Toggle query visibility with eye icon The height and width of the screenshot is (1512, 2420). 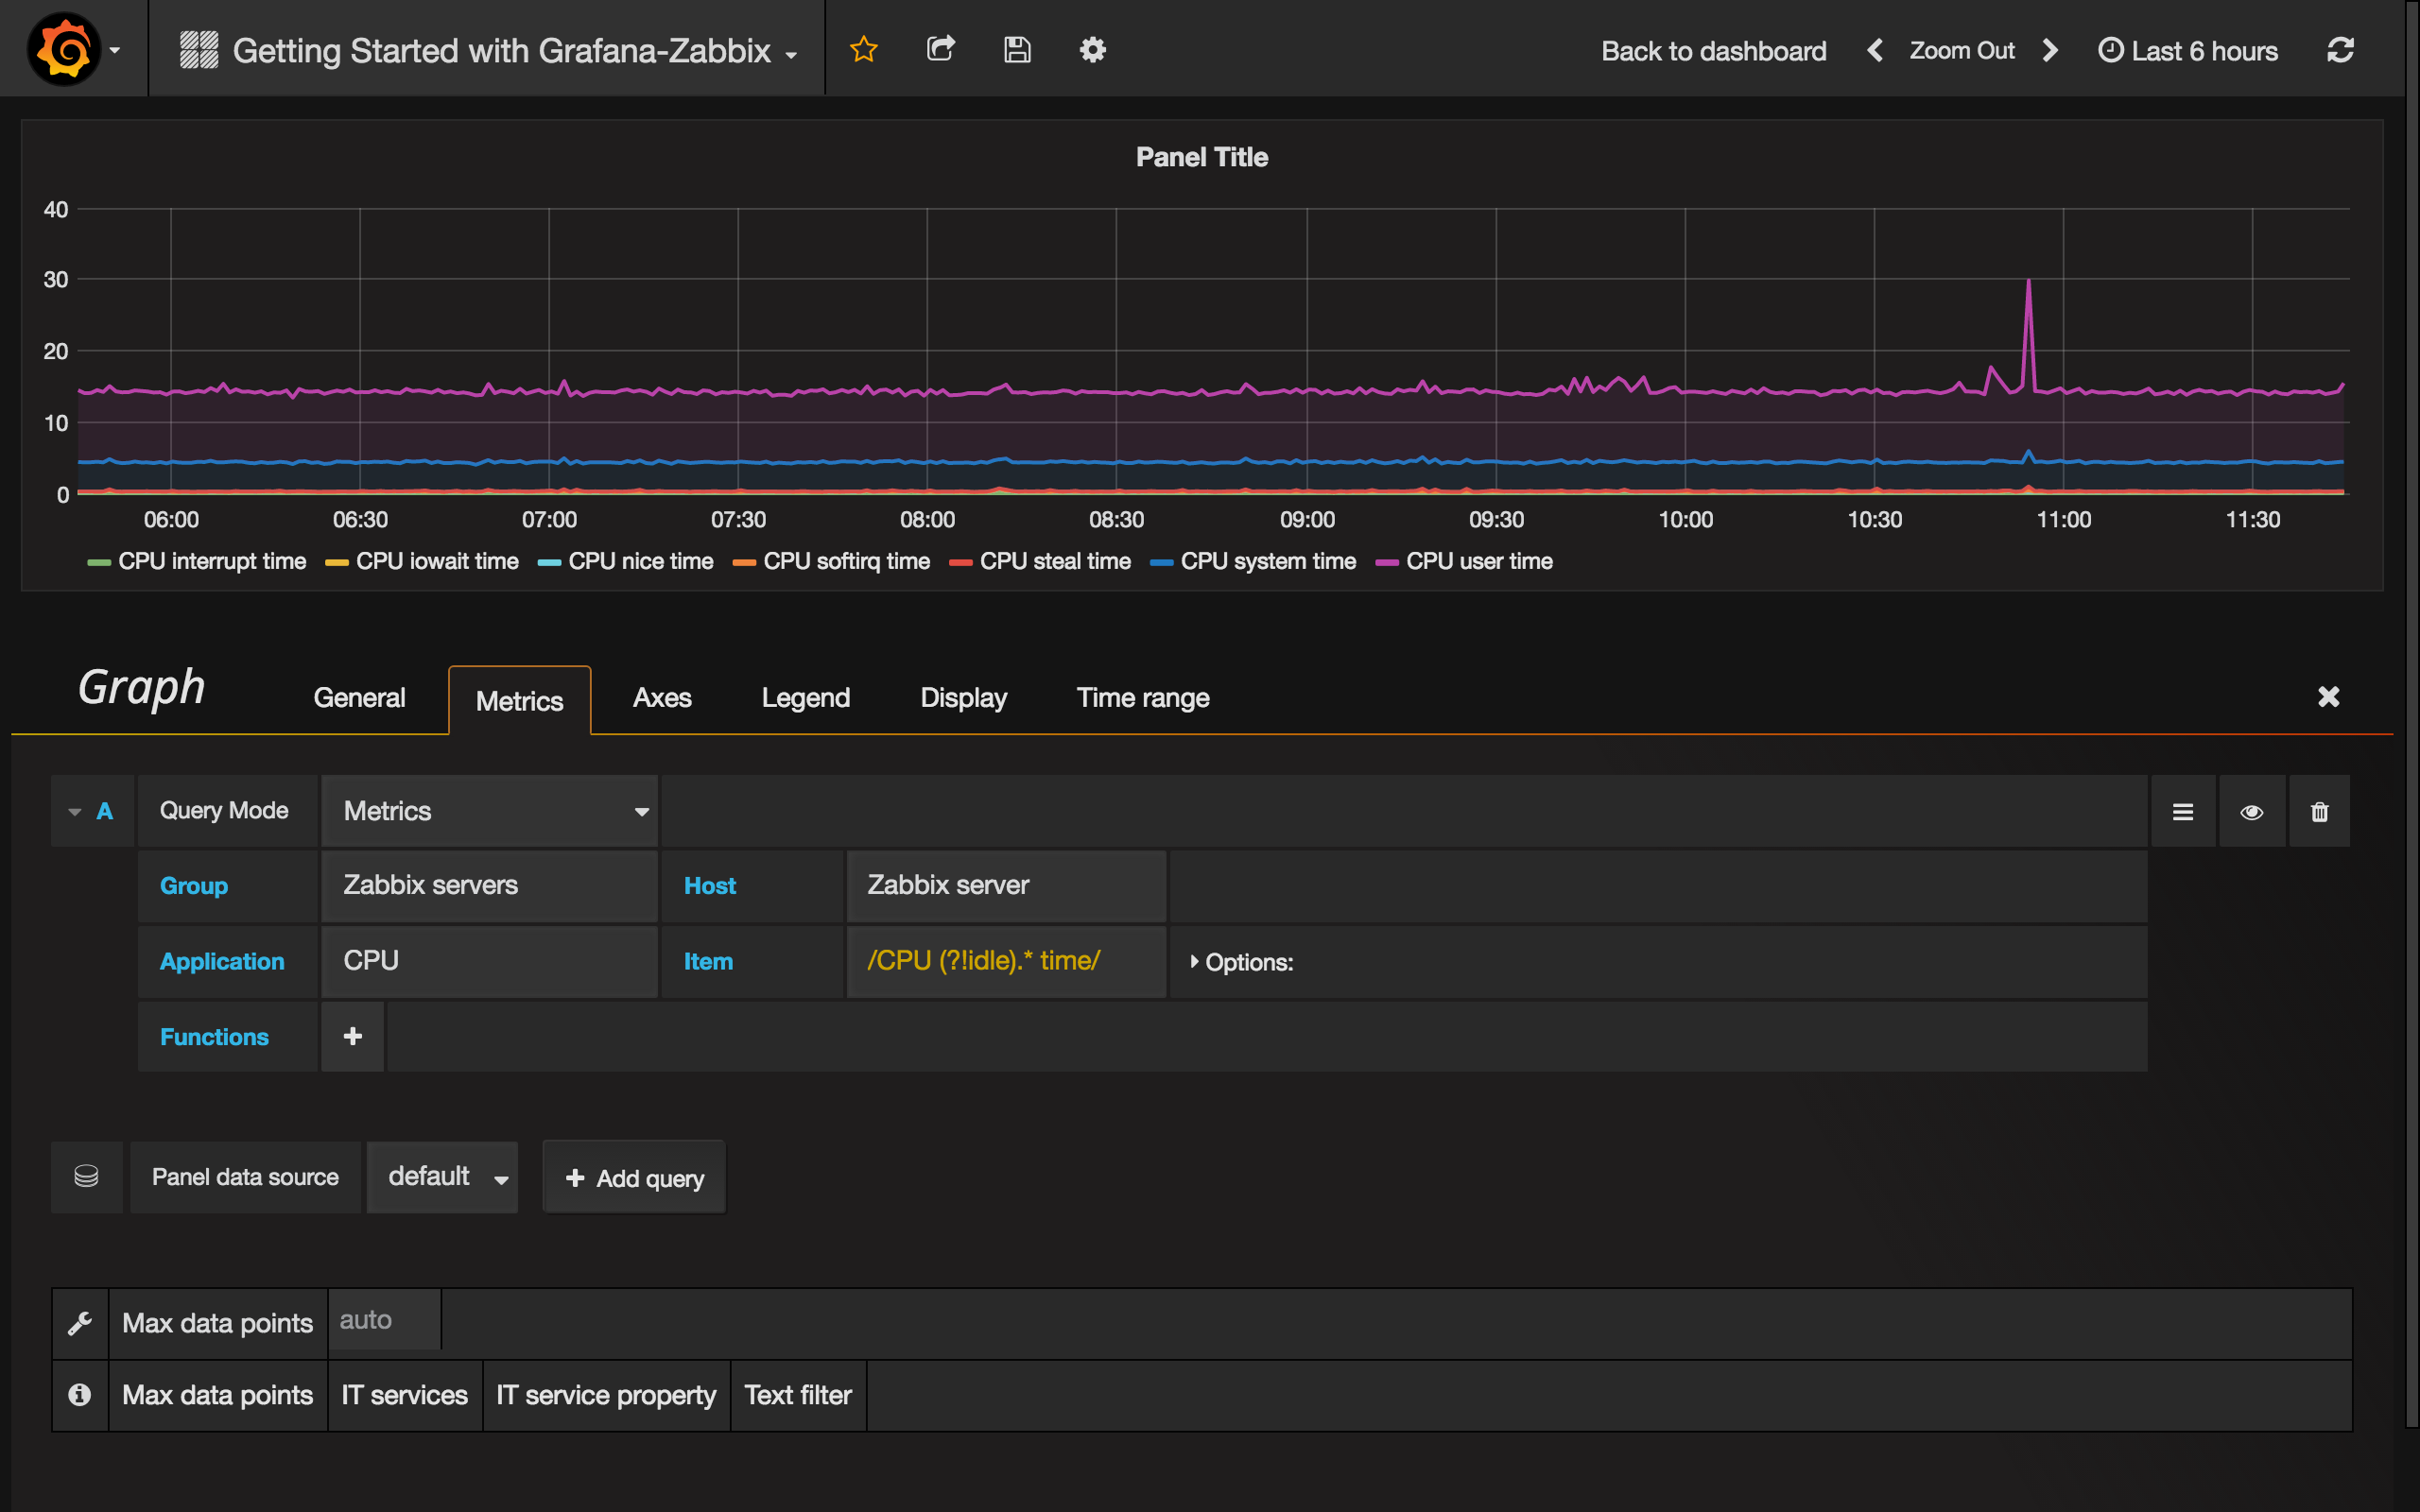point(2251,812)
